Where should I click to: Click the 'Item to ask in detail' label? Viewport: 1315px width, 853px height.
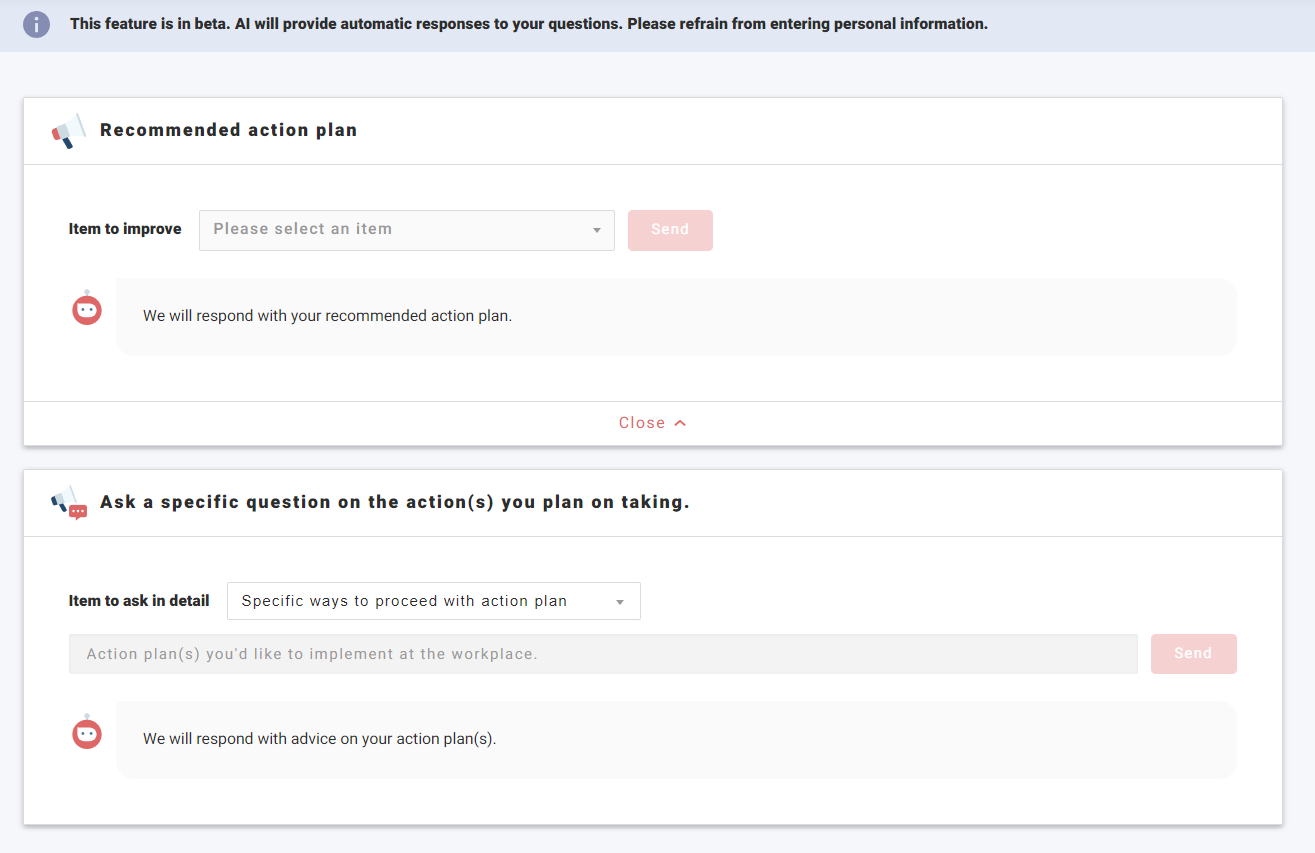[x=139, y=601]
